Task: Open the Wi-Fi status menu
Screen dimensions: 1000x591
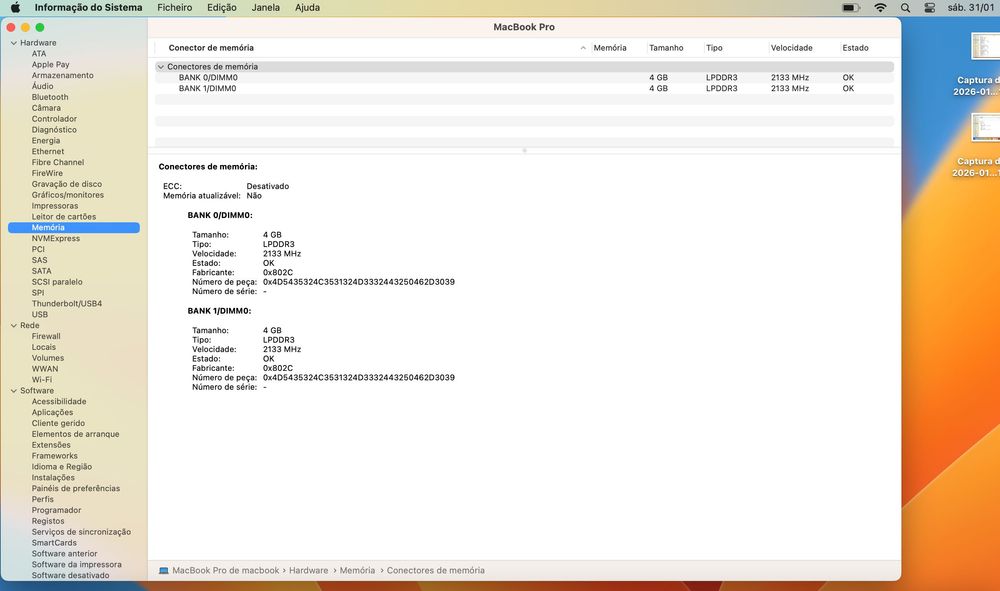Action: pyautogui.click(x=880, y=8)
